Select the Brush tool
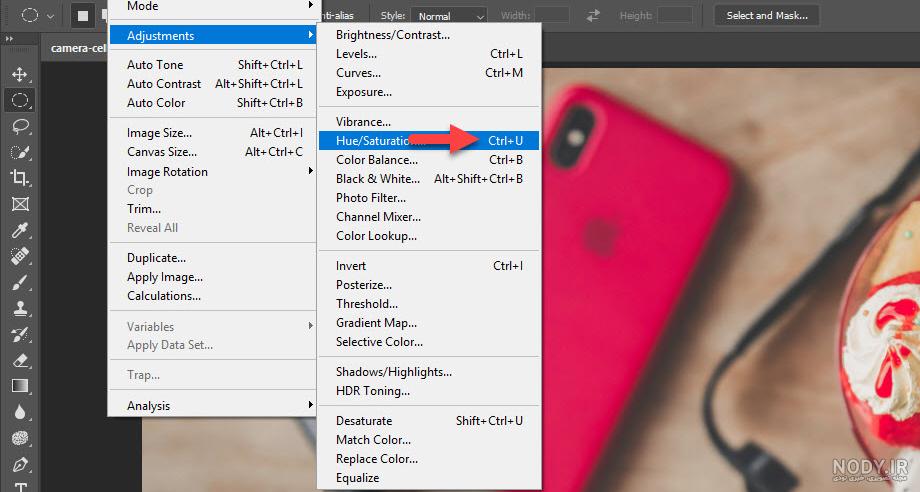Screen dimensions: 920x492 tap(20, 282)
